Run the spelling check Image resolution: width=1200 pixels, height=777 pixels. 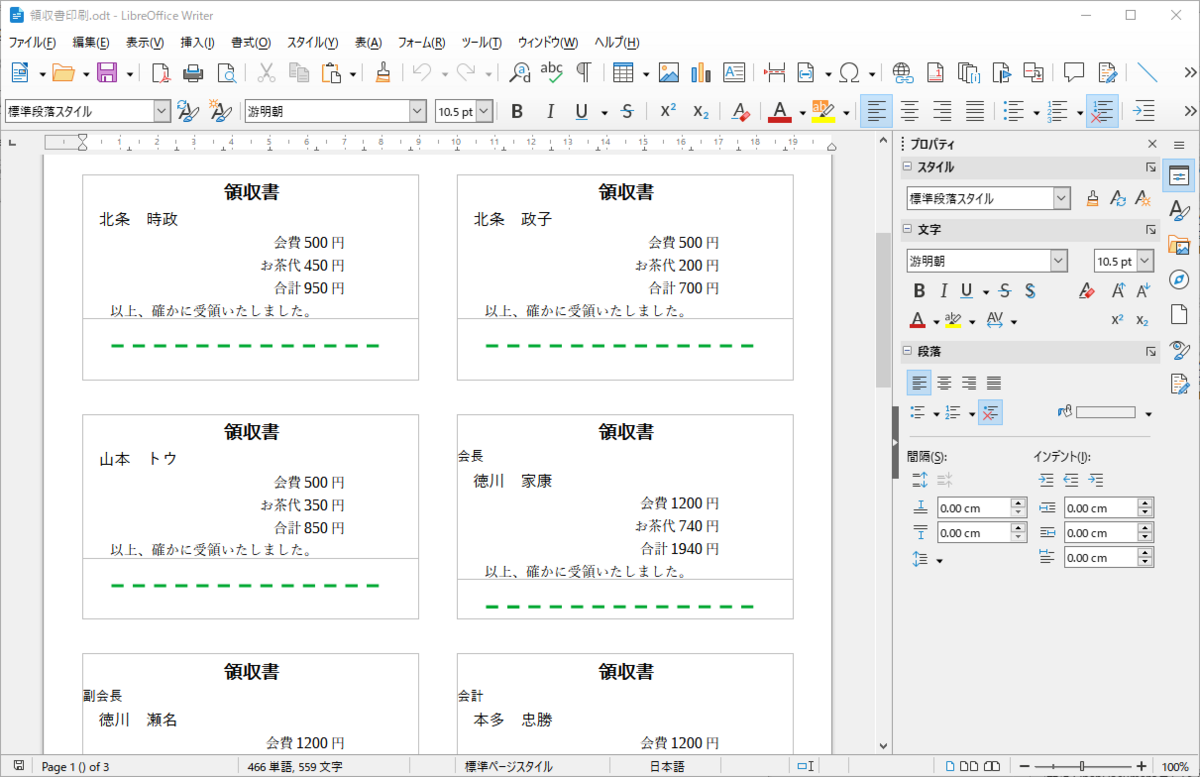[x=551, y=72]
